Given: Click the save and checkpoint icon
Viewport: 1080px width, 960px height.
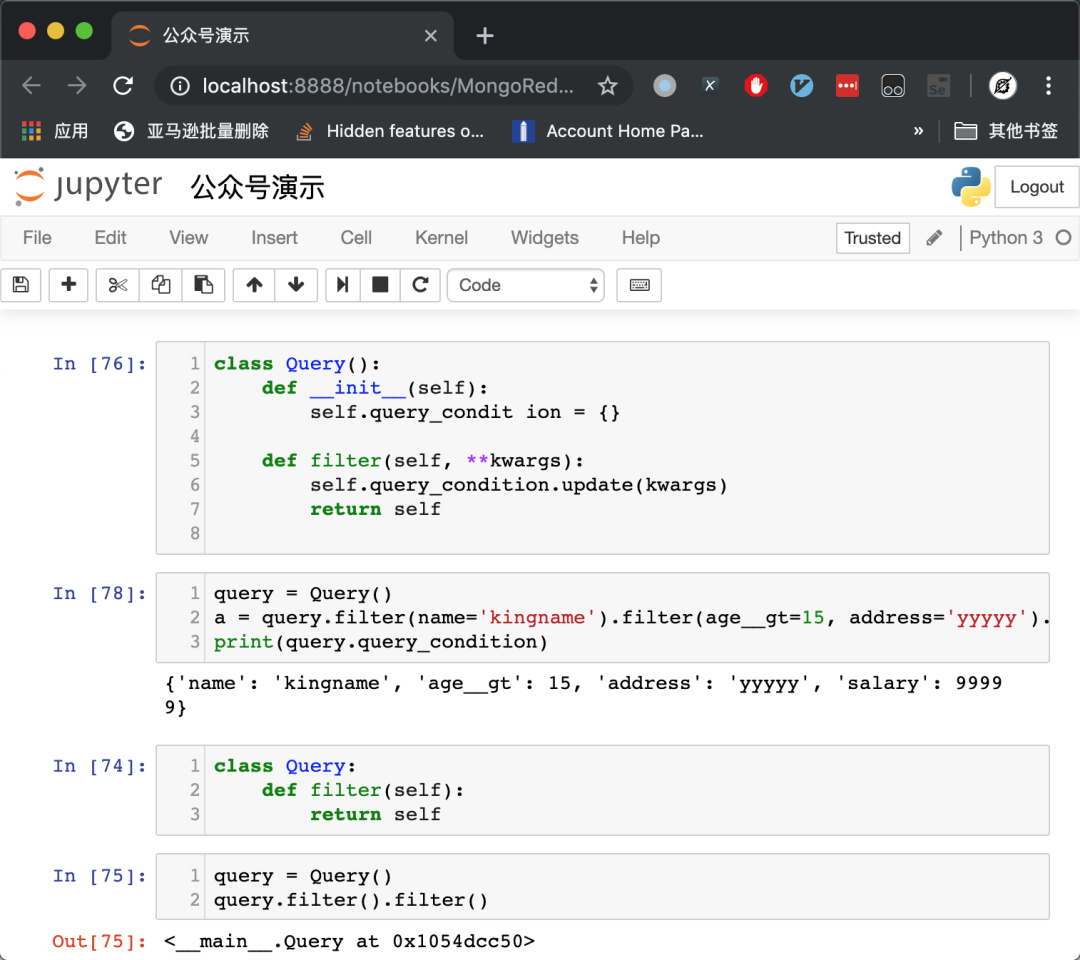Looking at the screenshot, I should point(21,285).
